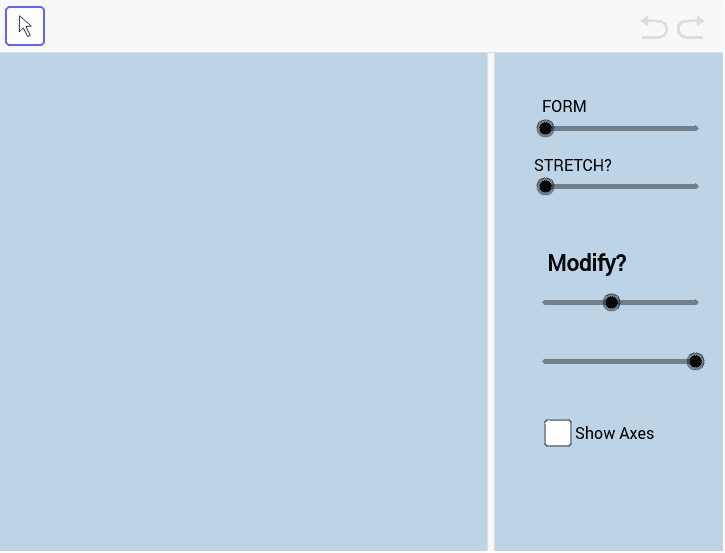Click right end of slider under Modify?

[x=694, y=302]
